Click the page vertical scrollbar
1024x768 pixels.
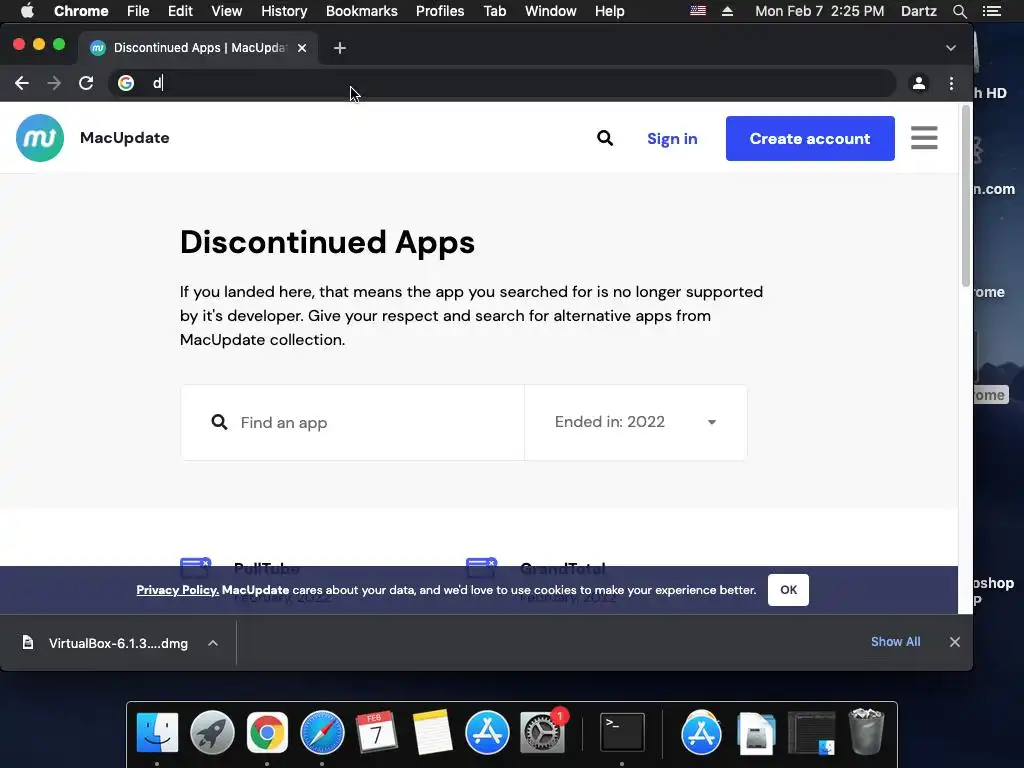pyautogui.click(x=966, y=196)
